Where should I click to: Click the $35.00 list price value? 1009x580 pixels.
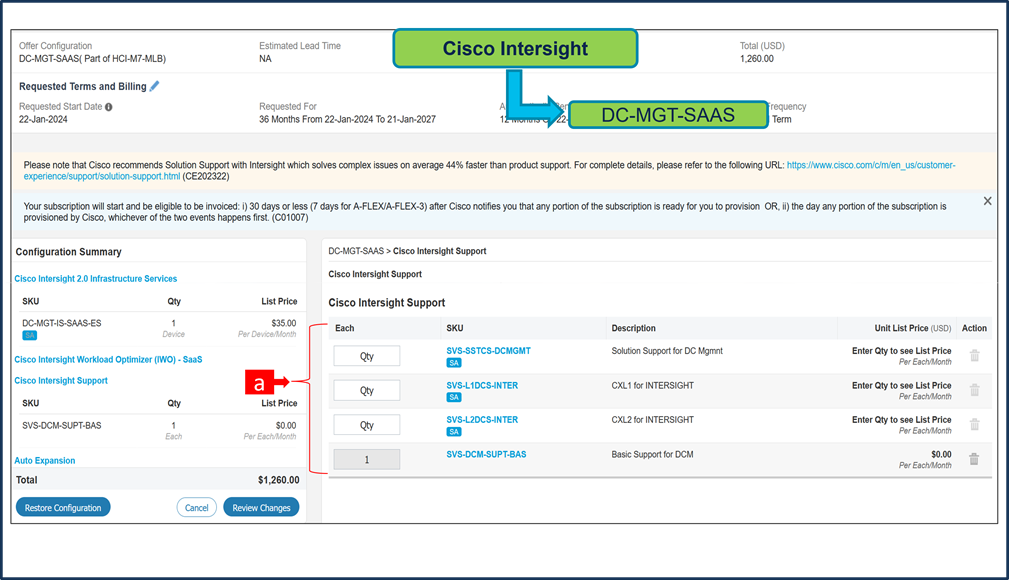[284, 323]
